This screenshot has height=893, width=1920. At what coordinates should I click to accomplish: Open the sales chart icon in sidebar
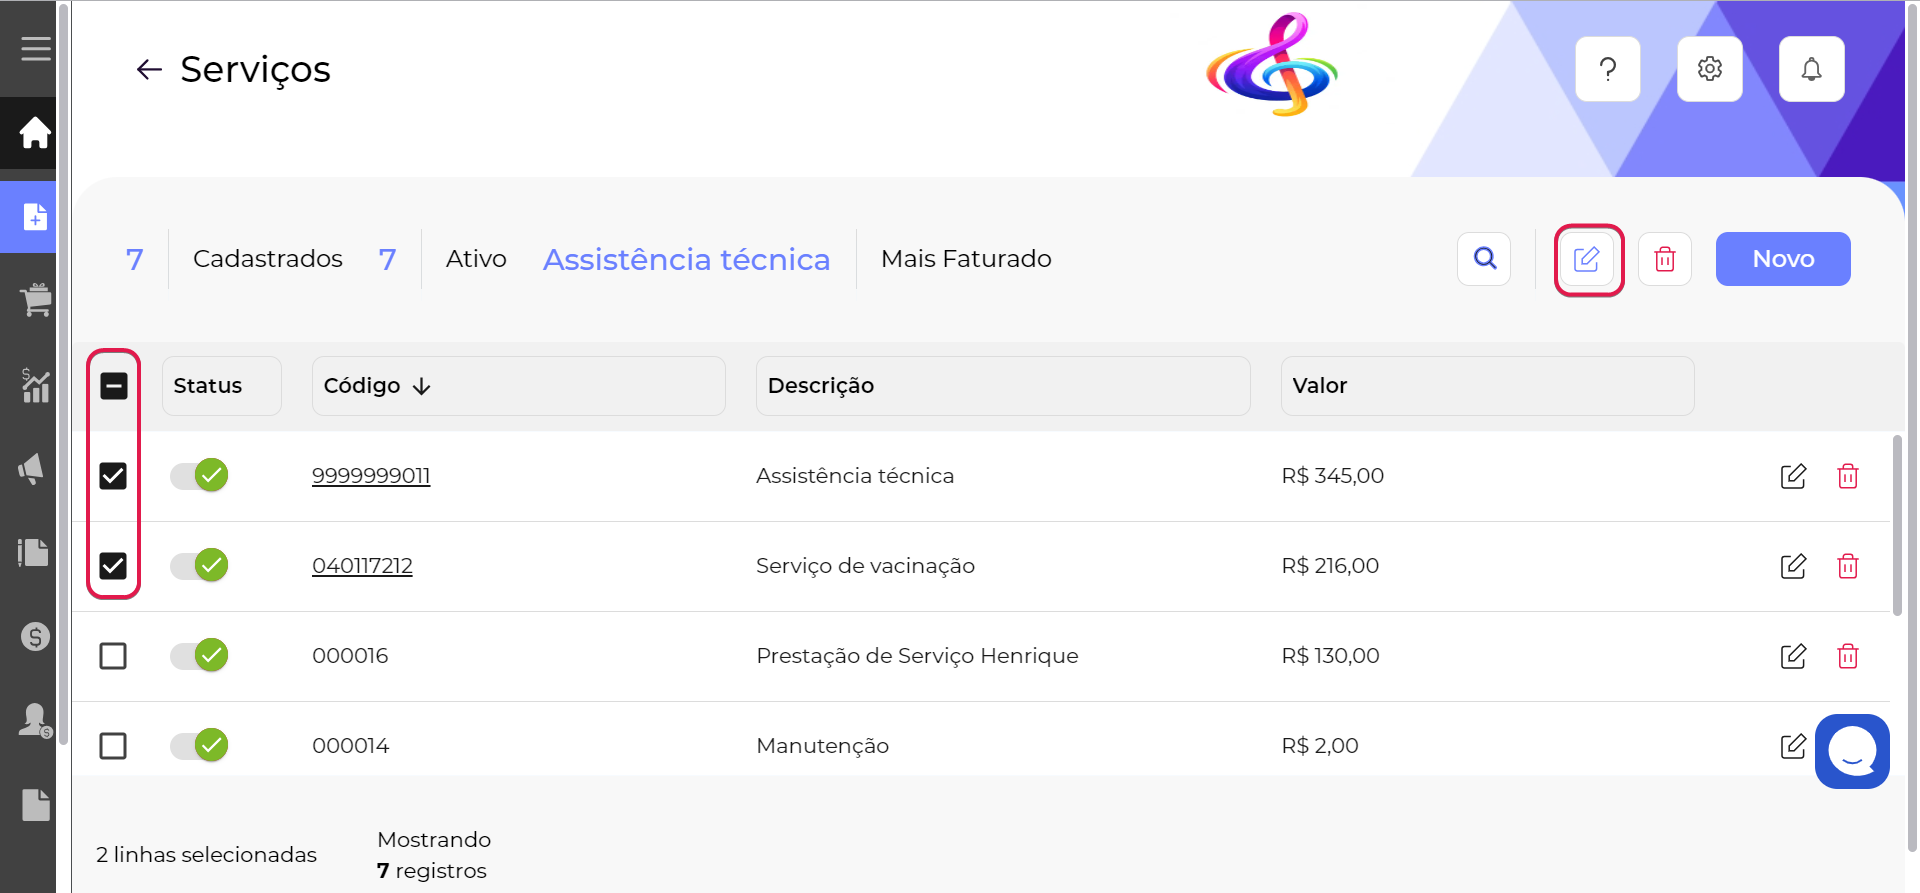[x=33, y=386]
